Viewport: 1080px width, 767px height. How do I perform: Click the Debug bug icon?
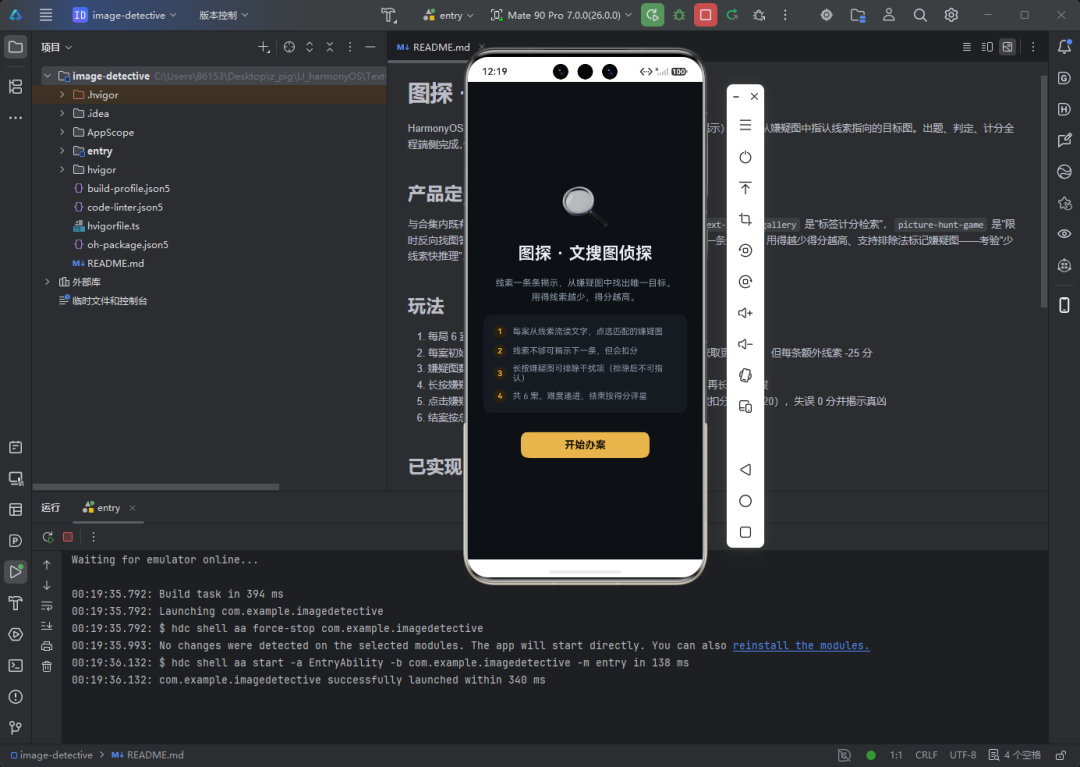pyautogui.click(x=679, y=14)
